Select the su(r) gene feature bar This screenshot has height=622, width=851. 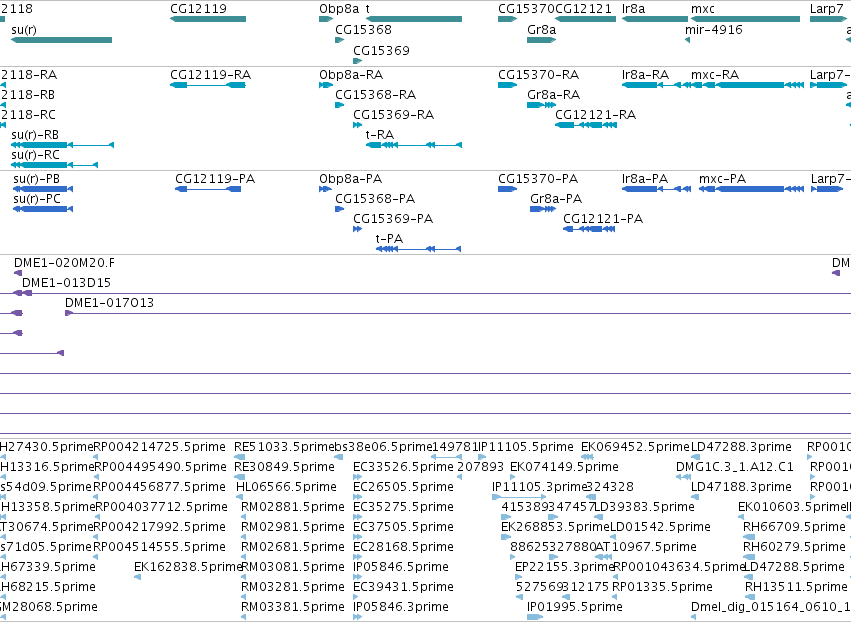[x=61, y=40]
